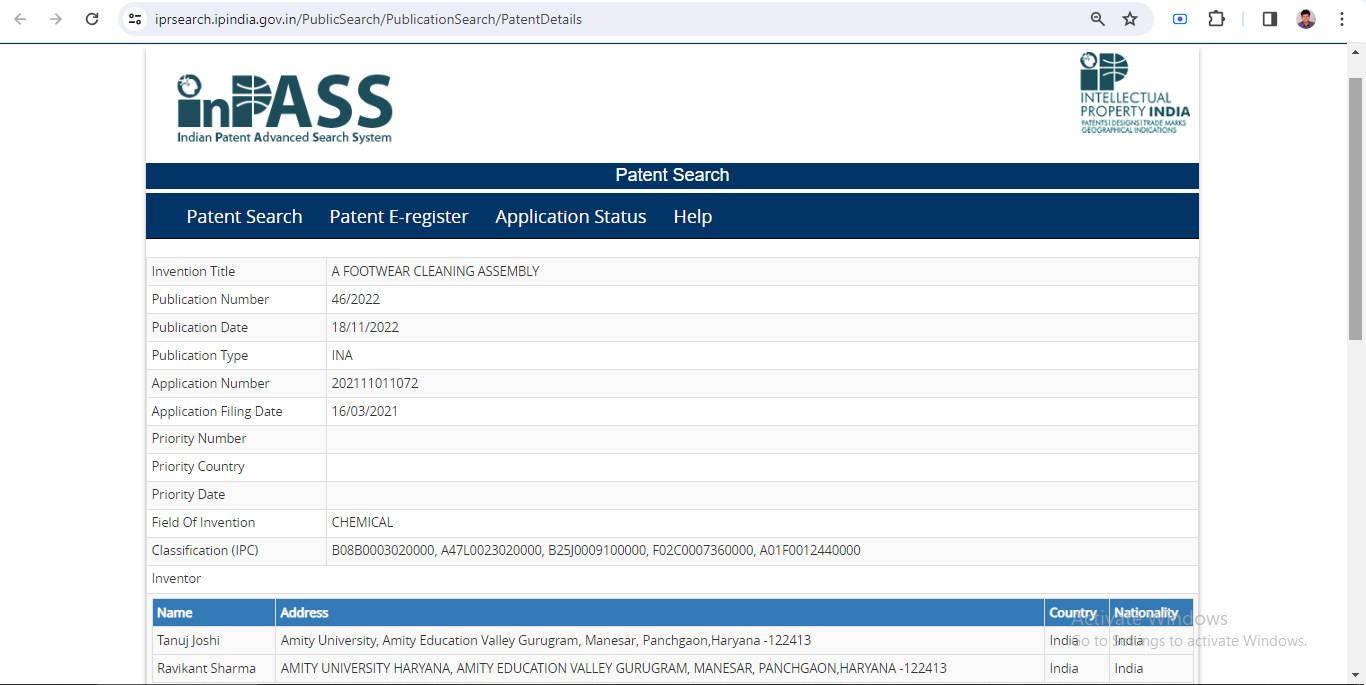The image size is (1366, 685).
Task: Click the Patent Search banner heading
Action: pyautogui.click(x=672, y=175)
